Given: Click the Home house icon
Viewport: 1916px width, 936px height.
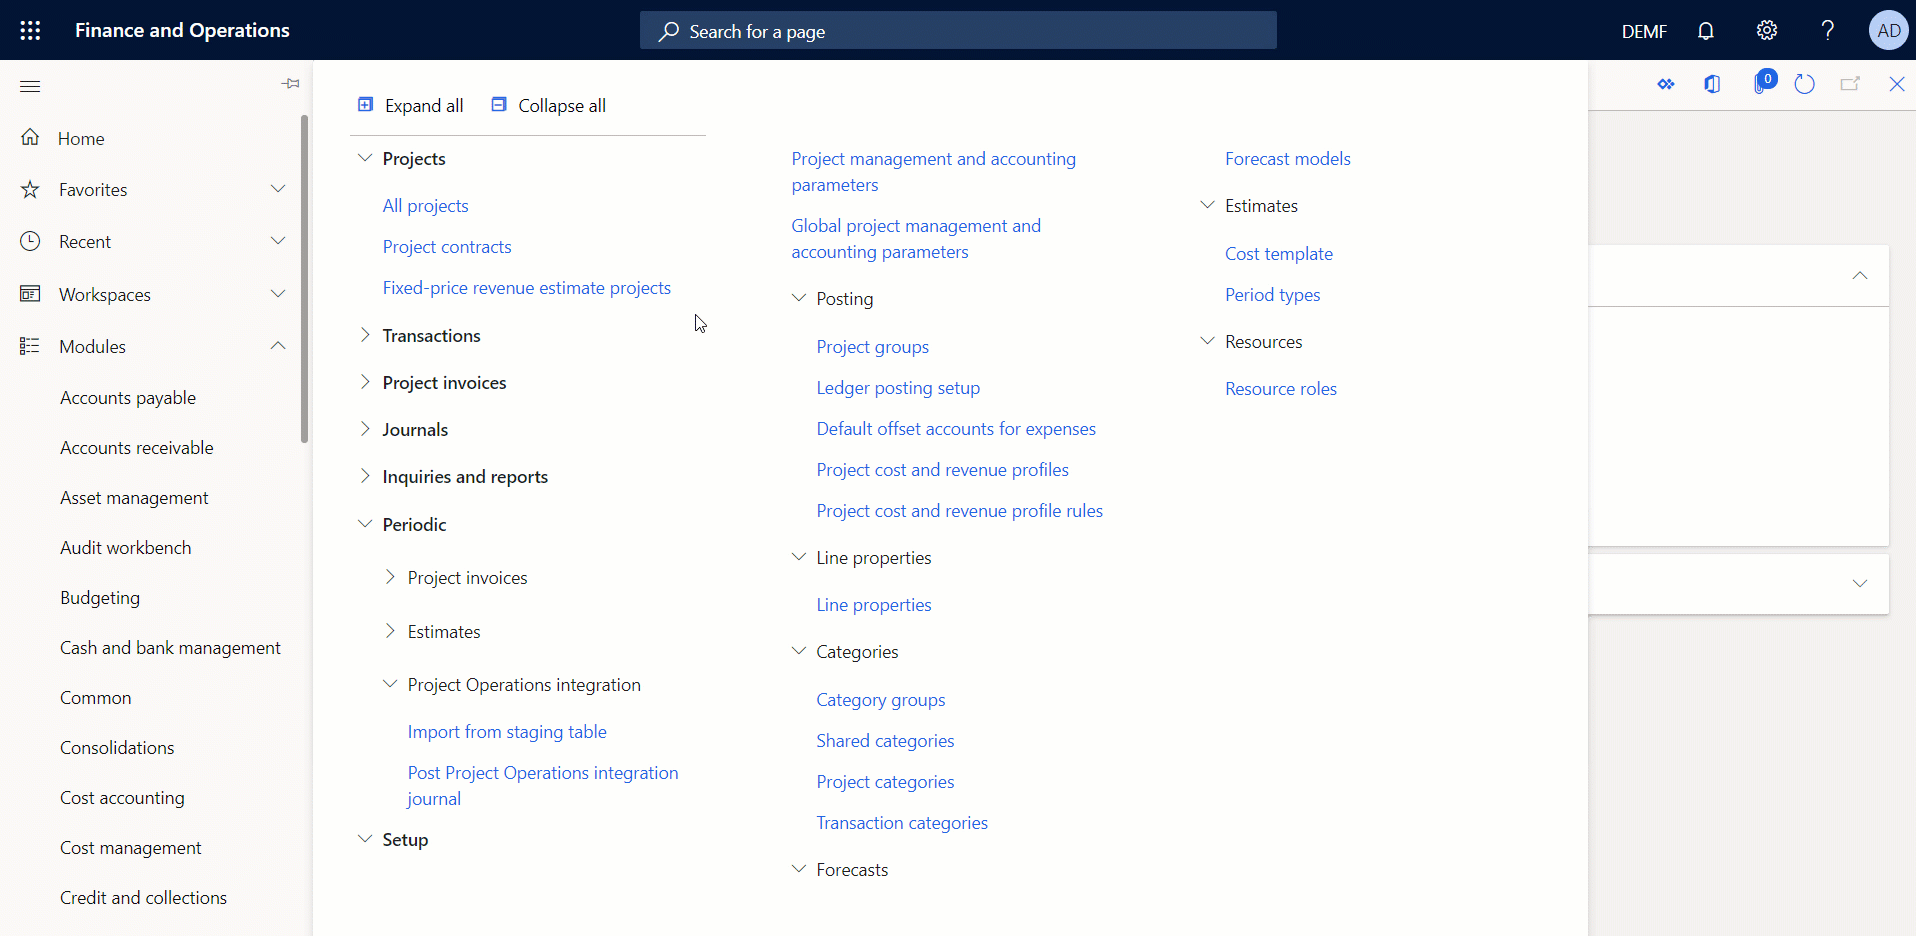Looking at the screenshot, I should point(30,137).
